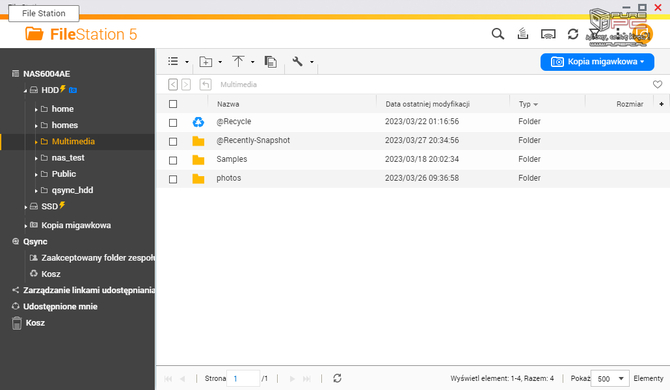Click the parent folder up arrow icon
The height and width of the screenshot is (390, 670).
point(206,85)
